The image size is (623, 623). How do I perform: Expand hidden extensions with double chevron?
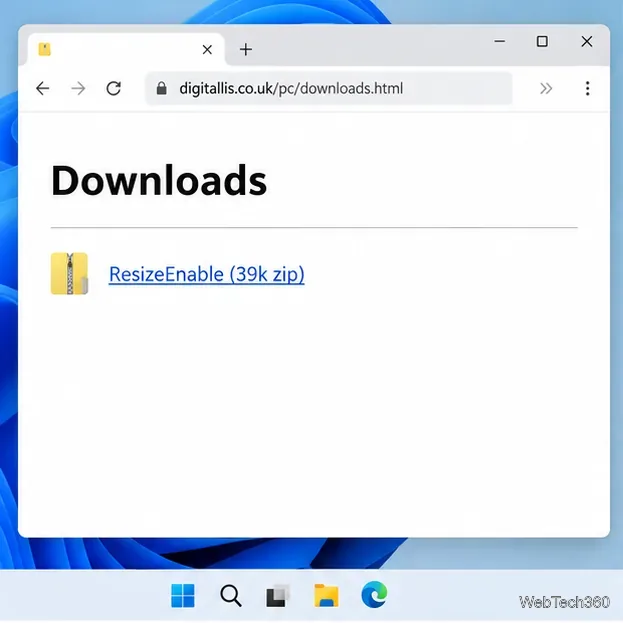click(546, 88)
